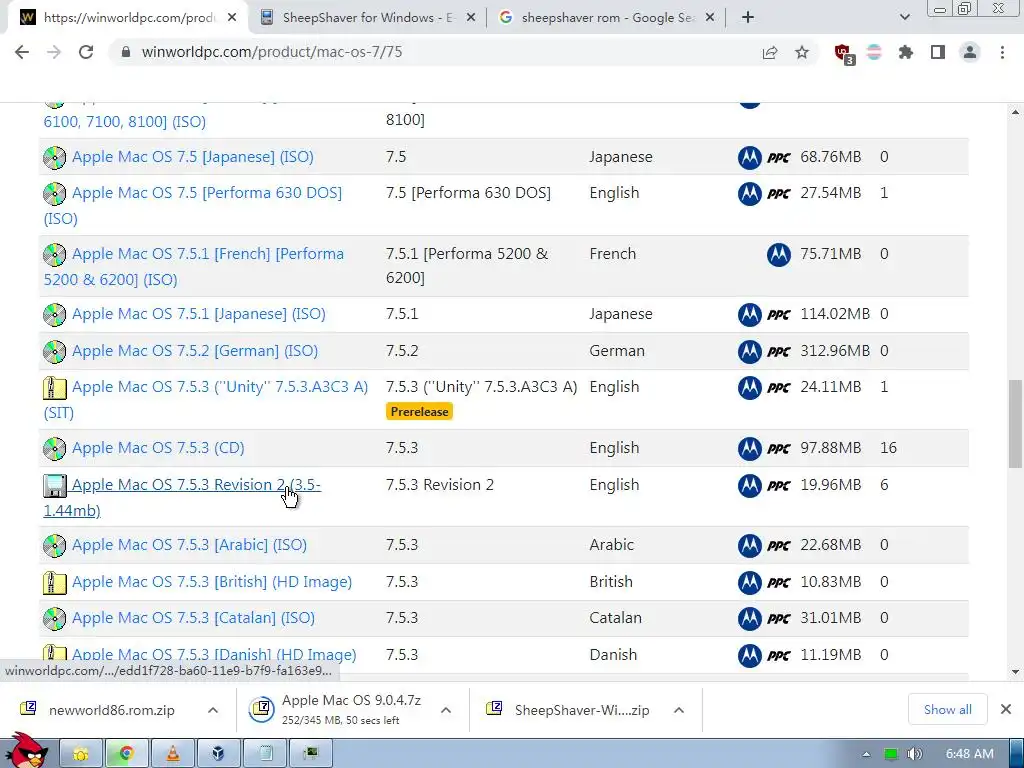1024x768 pixels.
Task: Click the 'Catalan' language cell
Action: (x=615, y=618)
